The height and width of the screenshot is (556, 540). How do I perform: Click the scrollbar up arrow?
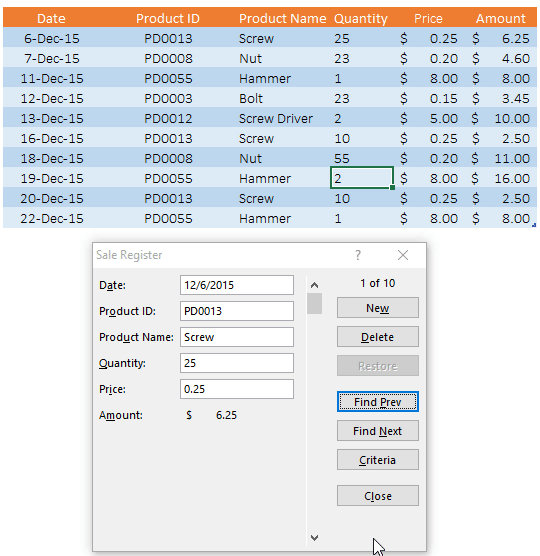point(314,285)
